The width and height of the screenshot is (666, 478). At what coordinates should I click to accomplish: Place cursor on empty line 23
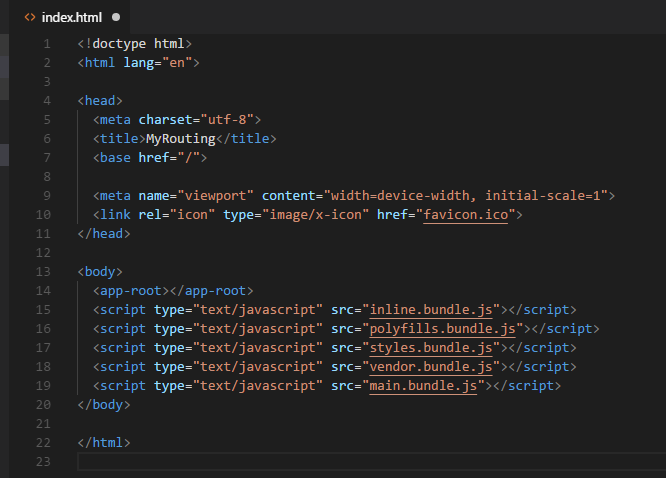[300, 462]
